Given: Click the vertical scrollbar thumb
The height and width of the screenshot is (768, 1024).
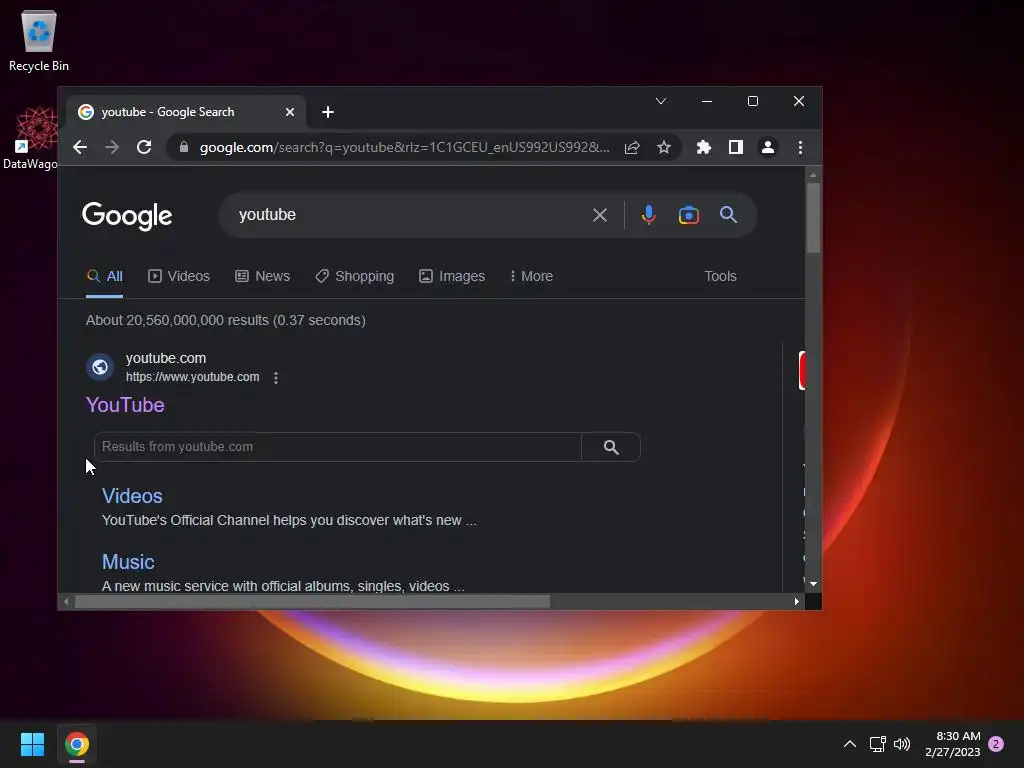Looking at the screenshot, I should click(x=813, y=218).
